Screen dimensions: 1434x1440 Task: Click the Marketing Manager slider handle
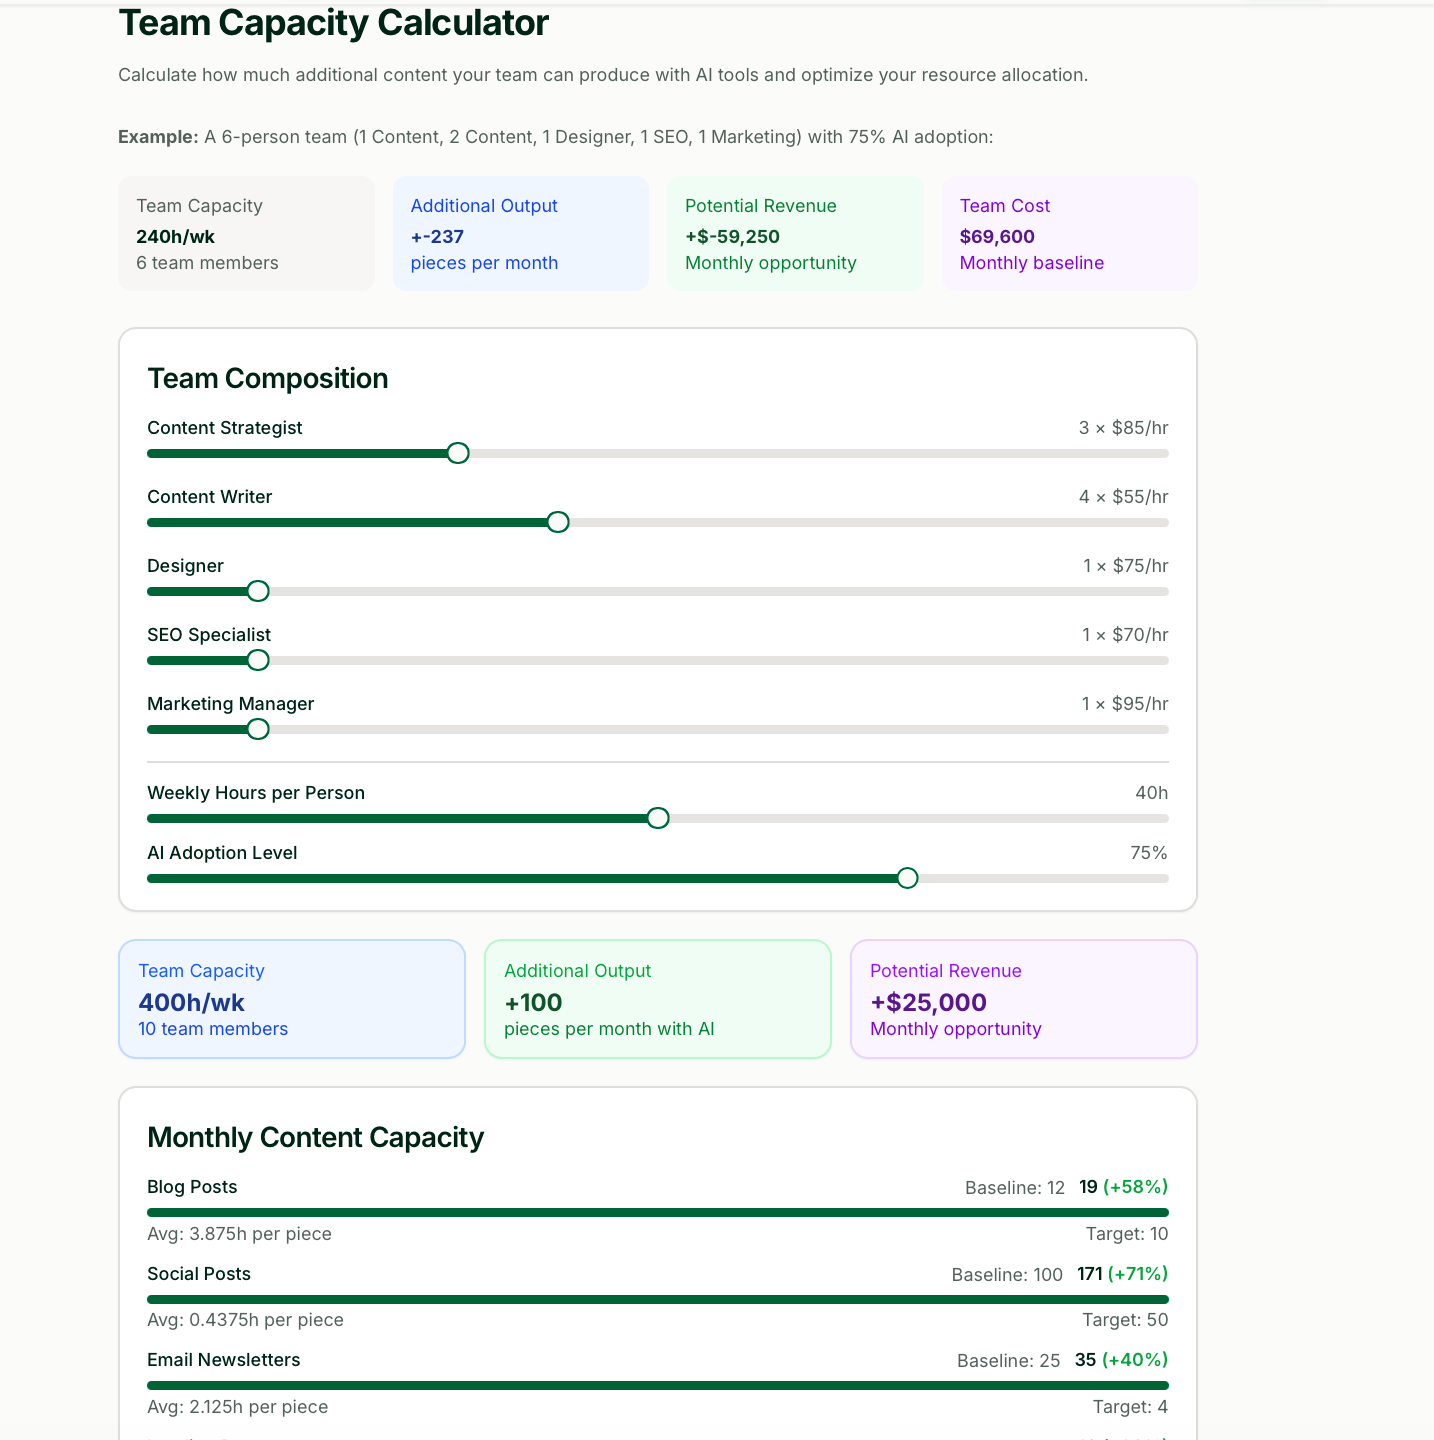tap(257, 729)
